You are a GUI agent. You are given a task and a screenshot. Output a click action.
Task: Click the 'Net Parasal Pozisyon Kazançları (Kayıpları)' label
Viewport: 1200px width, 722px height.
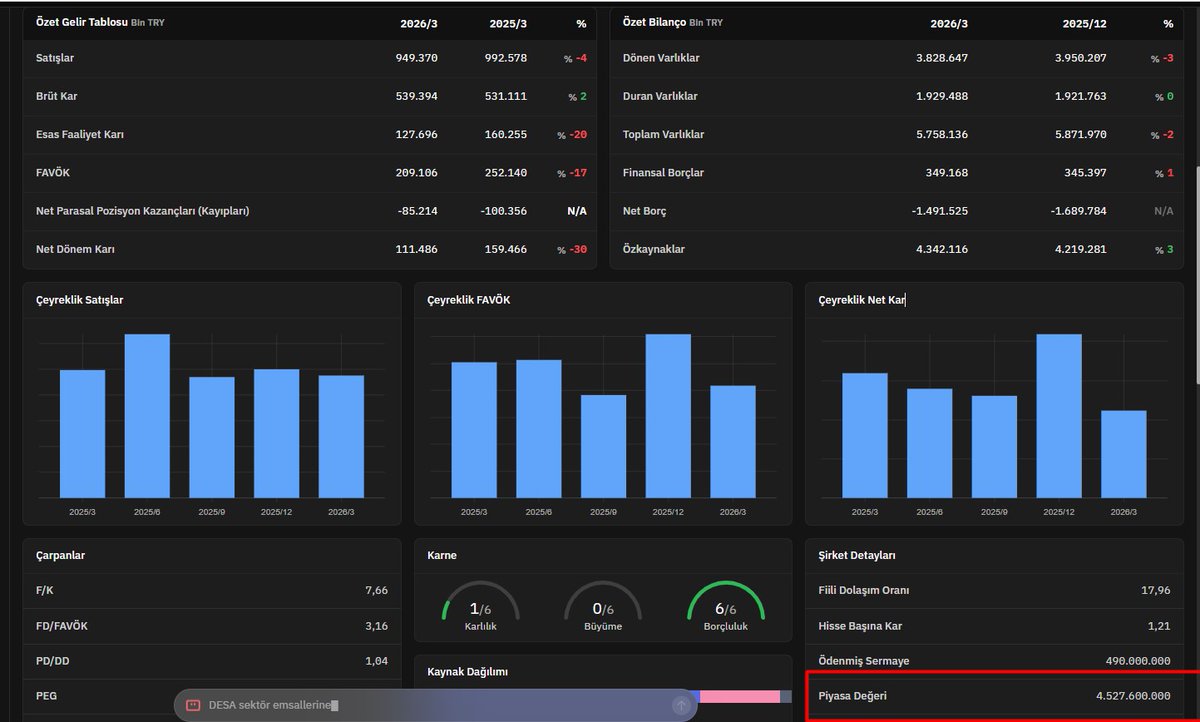pyautogui.click(x=142, y=211)
